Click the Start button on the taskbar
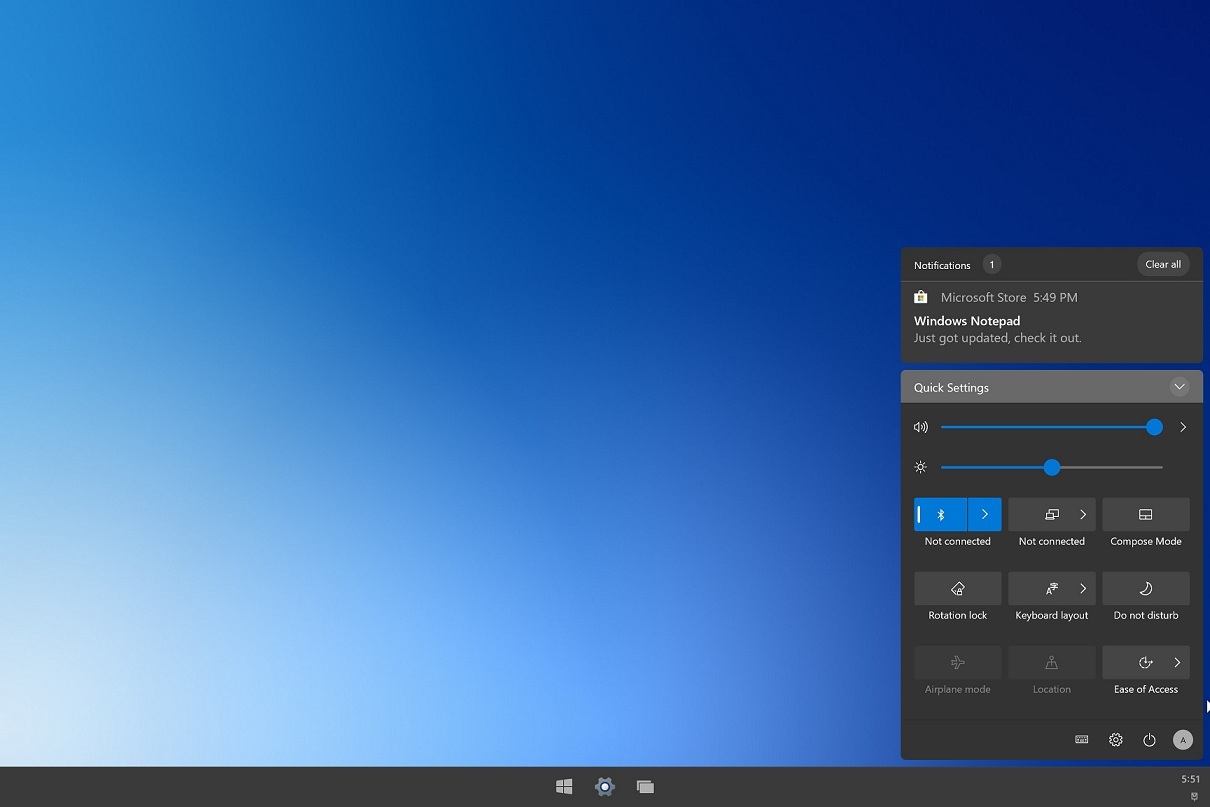The height and width of the screenshot is (807, 1210). tap(563, 787)
